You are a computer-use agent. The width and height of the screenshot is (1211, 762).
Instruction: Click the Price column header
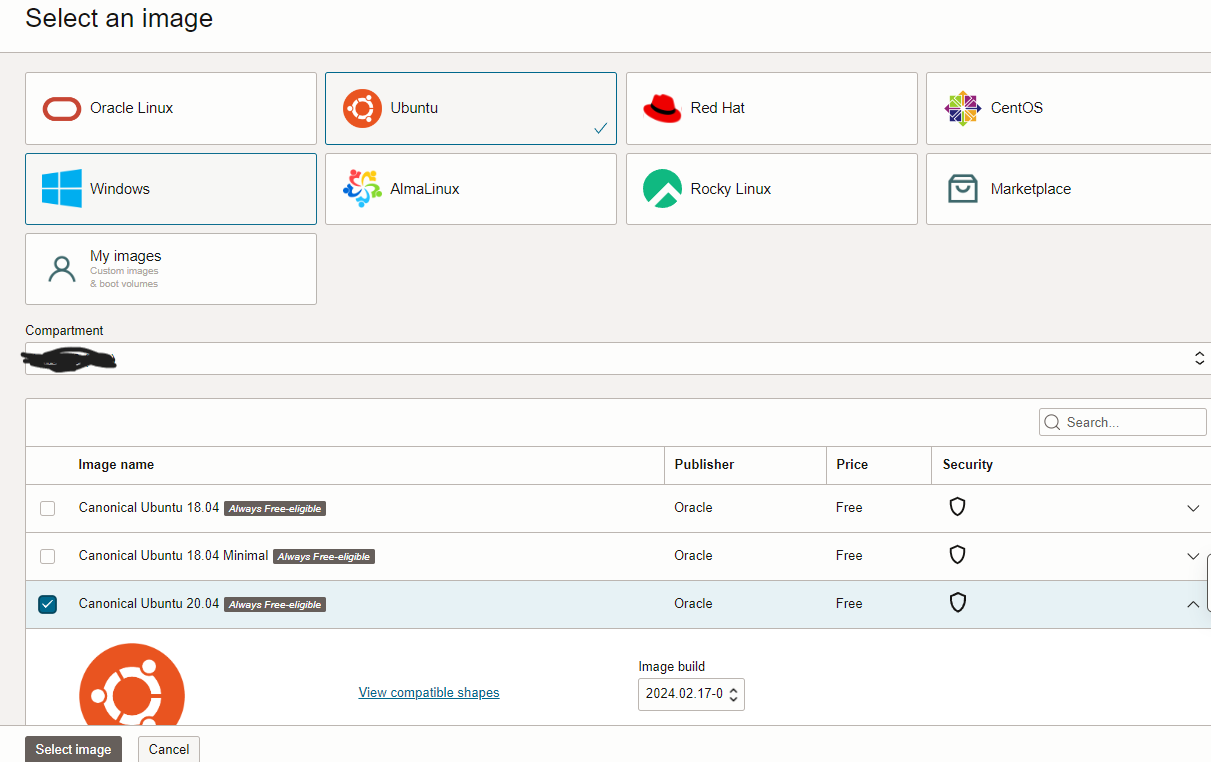tap(852, 464)
